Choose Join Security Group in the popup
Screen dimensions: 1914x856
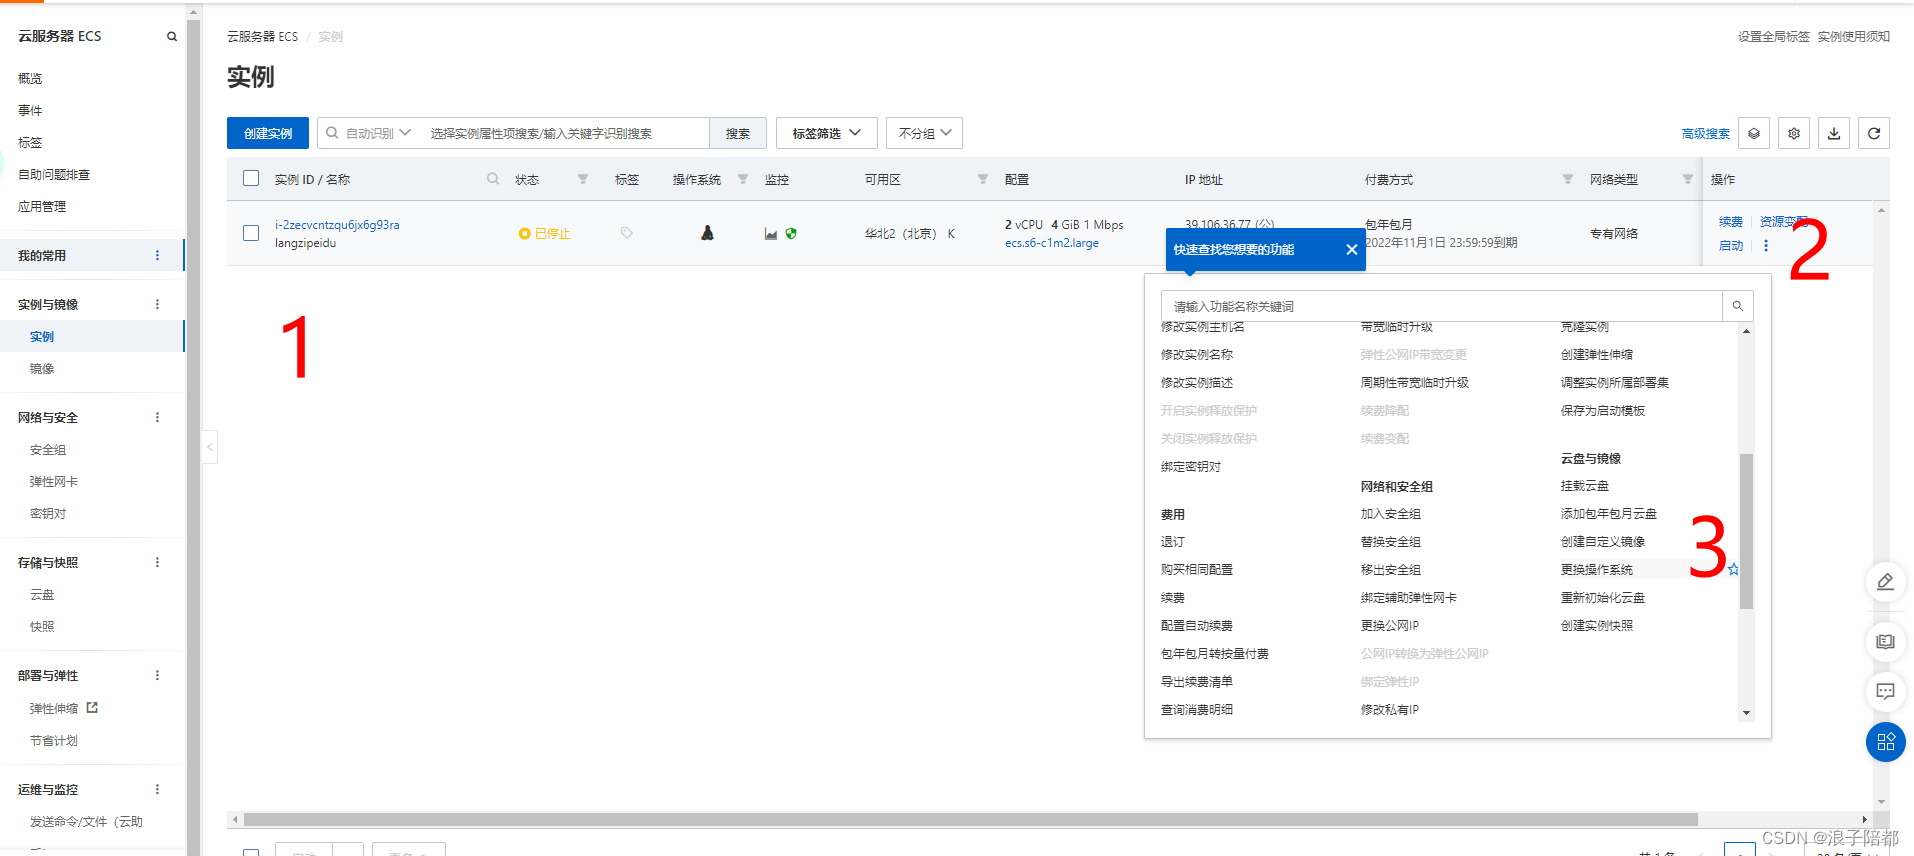(1390, 514)
